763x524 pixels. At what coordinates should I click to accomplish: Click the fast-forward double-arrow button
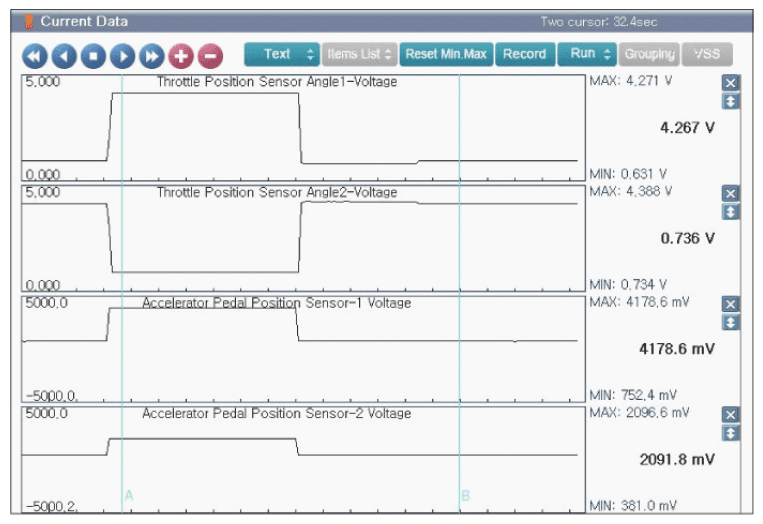pyautogui.click(x=152, y=56)
